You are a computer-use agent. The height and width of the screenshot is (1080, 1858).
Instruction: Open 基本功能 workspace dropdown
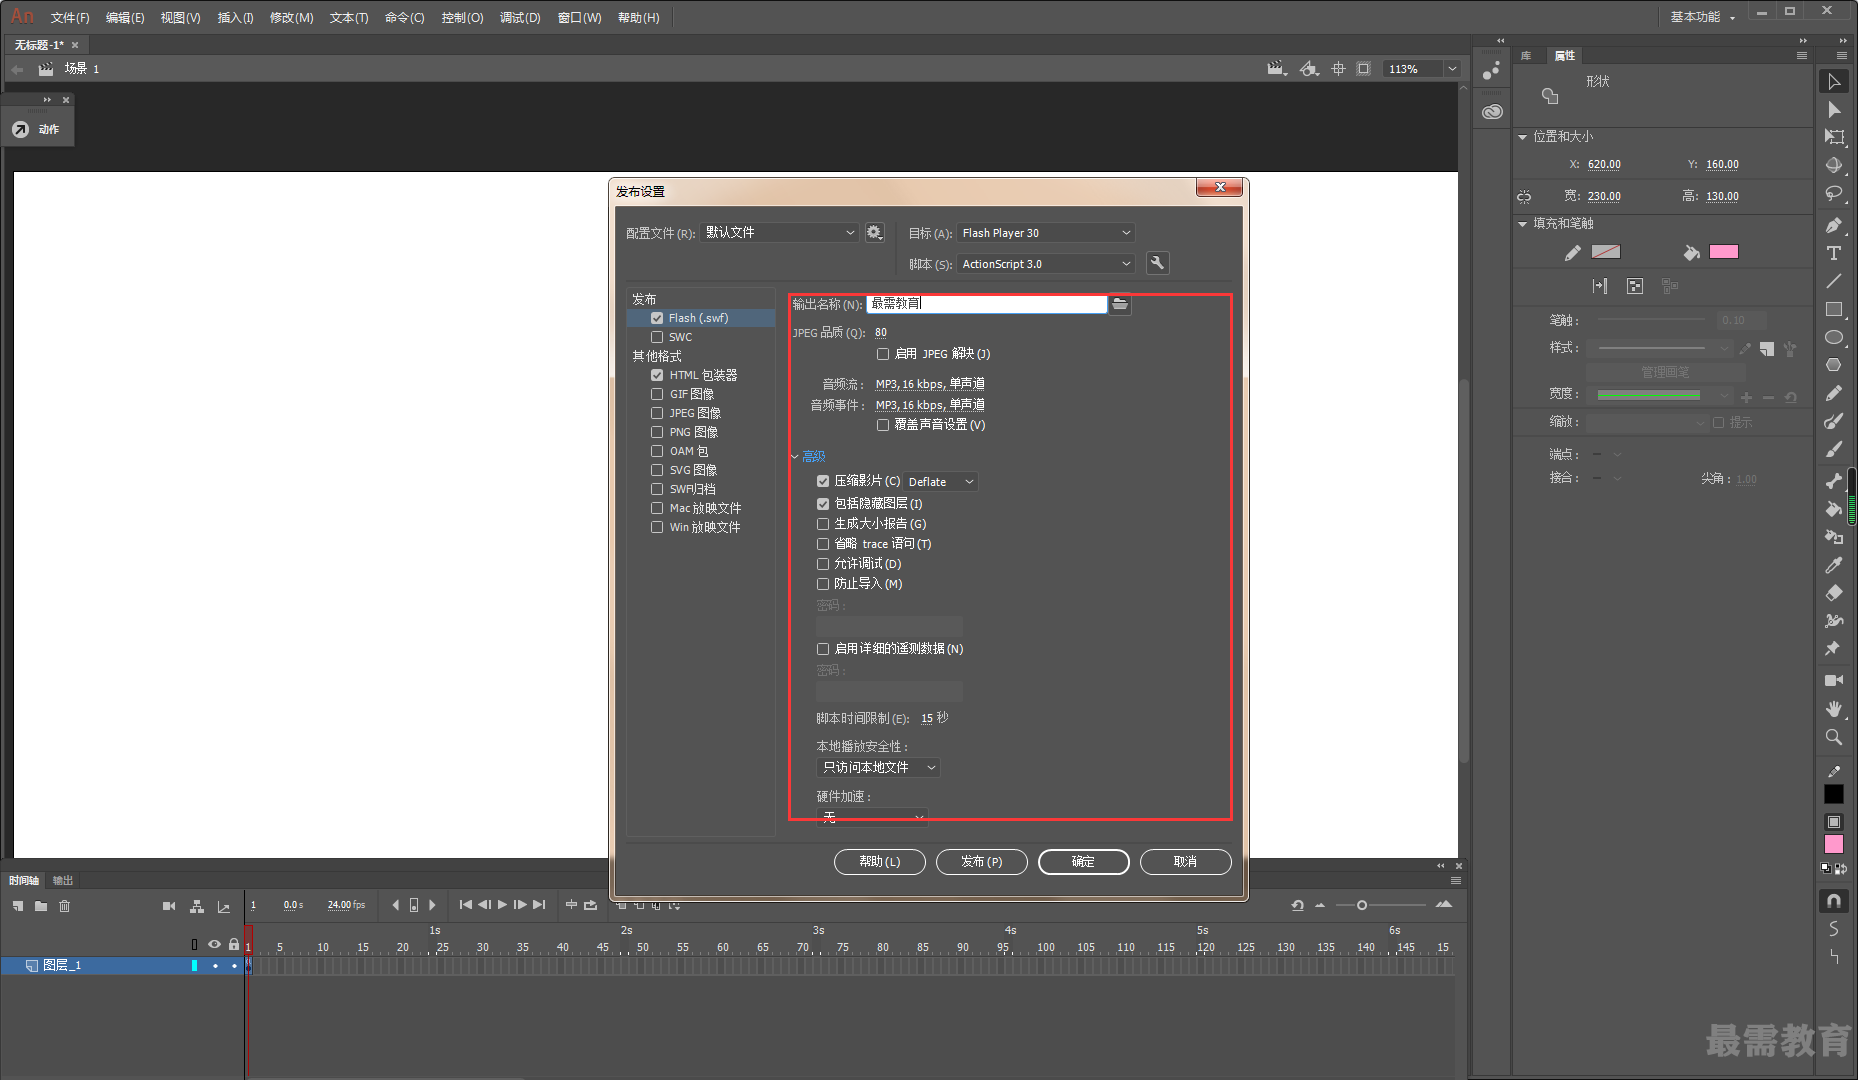[1702, 17]
